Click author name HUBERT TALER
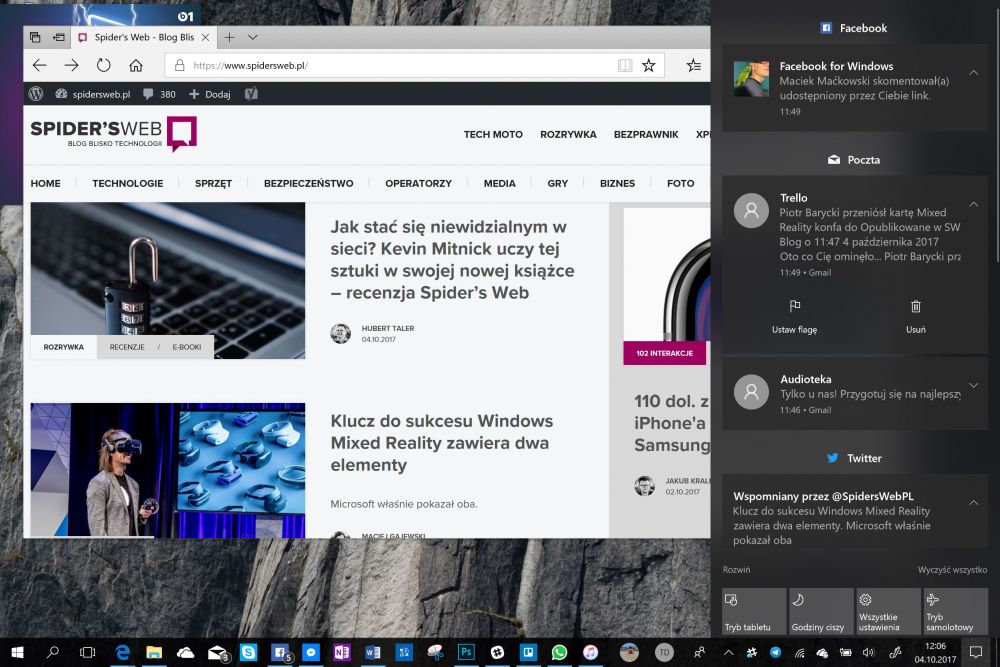The image size is (1000, 667). coord(388,328)
